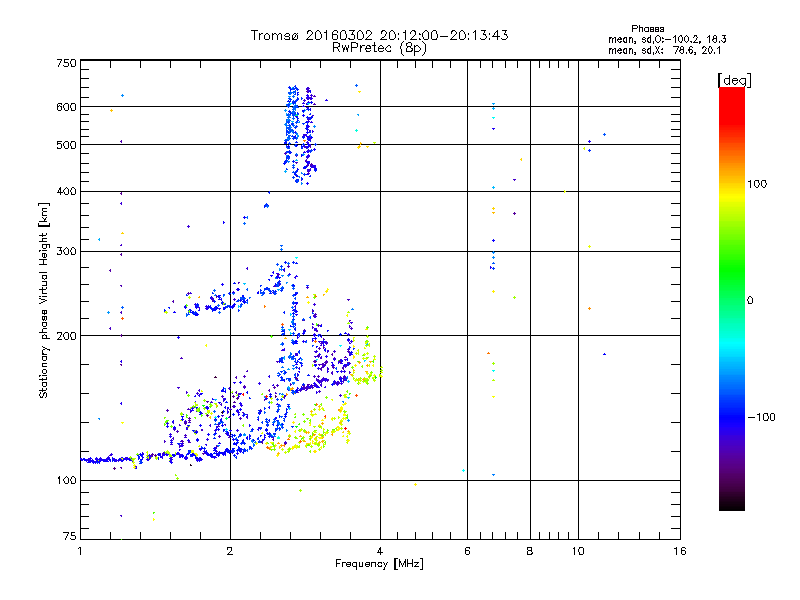Click the phase colorbar gradient

[732, 298]
